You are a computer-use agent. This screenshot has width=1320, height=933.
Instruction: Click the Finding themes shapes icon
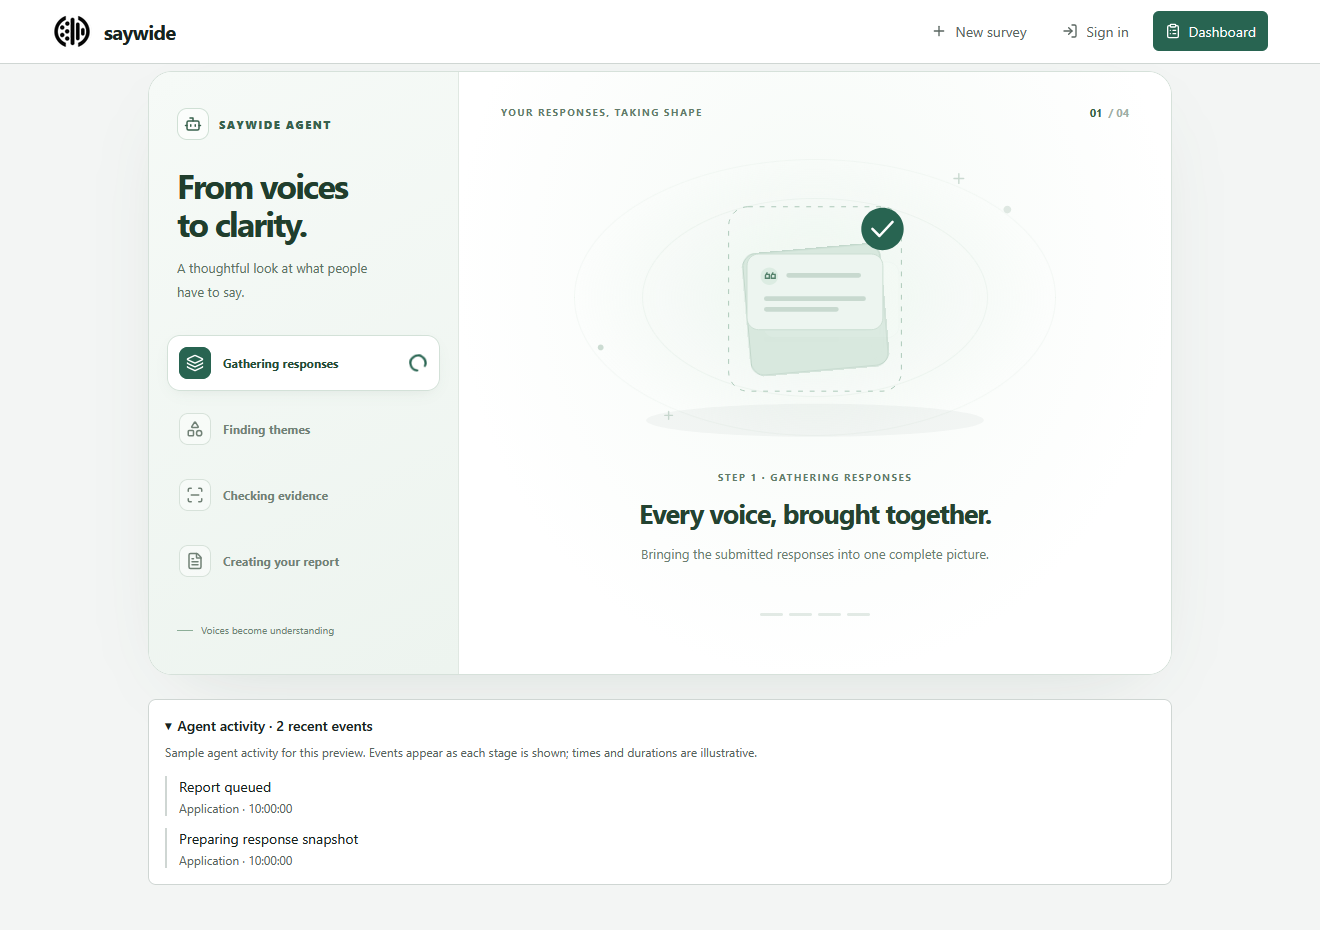coord(195,429)
